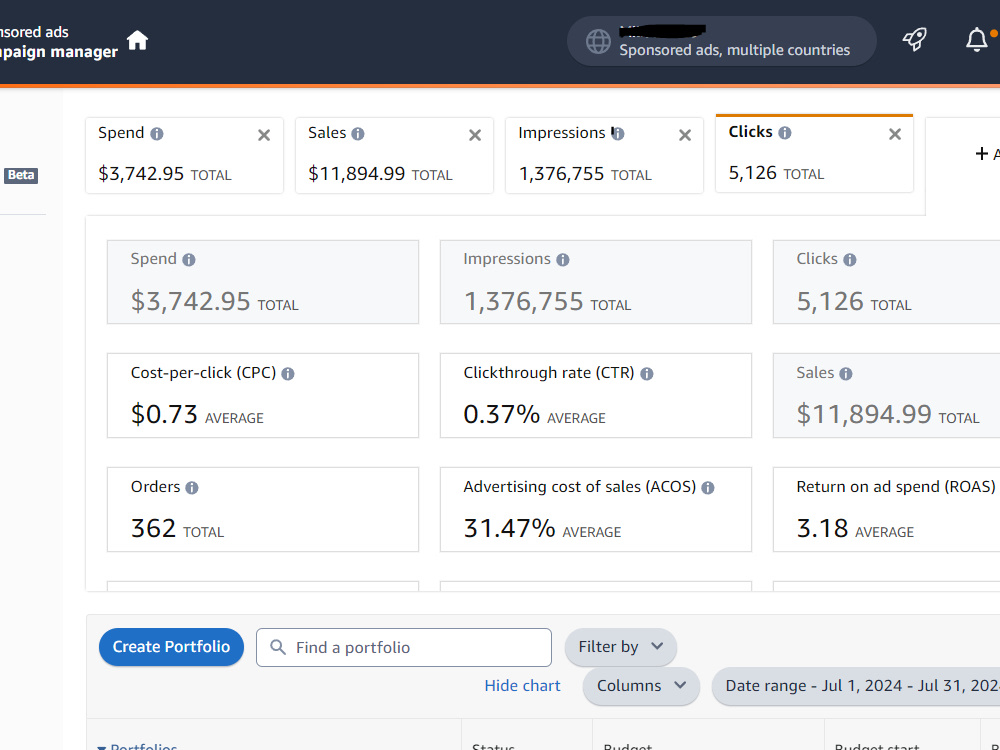
Task: Click the globe icon in account selector
Action: pyautogui.click(x=598, y=41)
